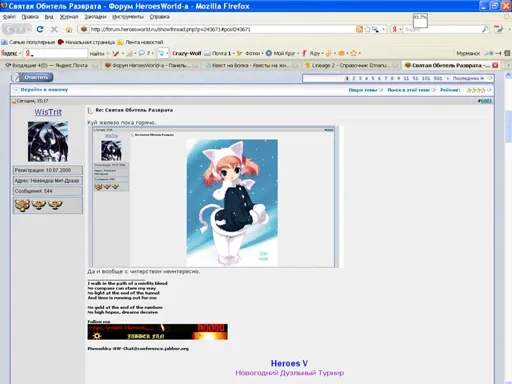Click WisTrit dragon avatar image
This screenshot has height=384, width=512.
click(48, 142)
